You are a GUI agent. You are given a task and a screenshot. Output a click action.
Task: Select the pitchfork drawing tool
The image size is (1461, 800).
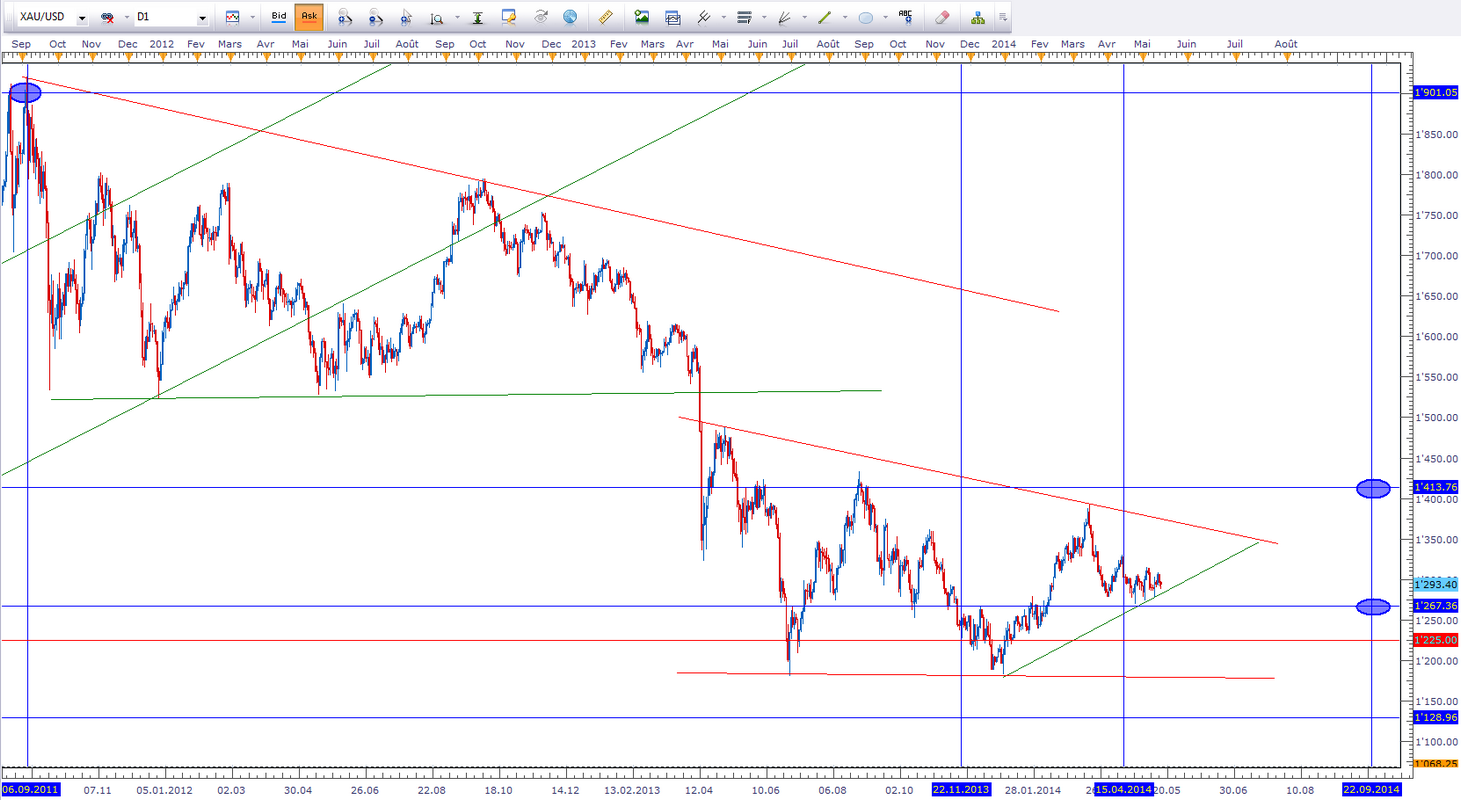pyautogui.click(x=704, y=17)
